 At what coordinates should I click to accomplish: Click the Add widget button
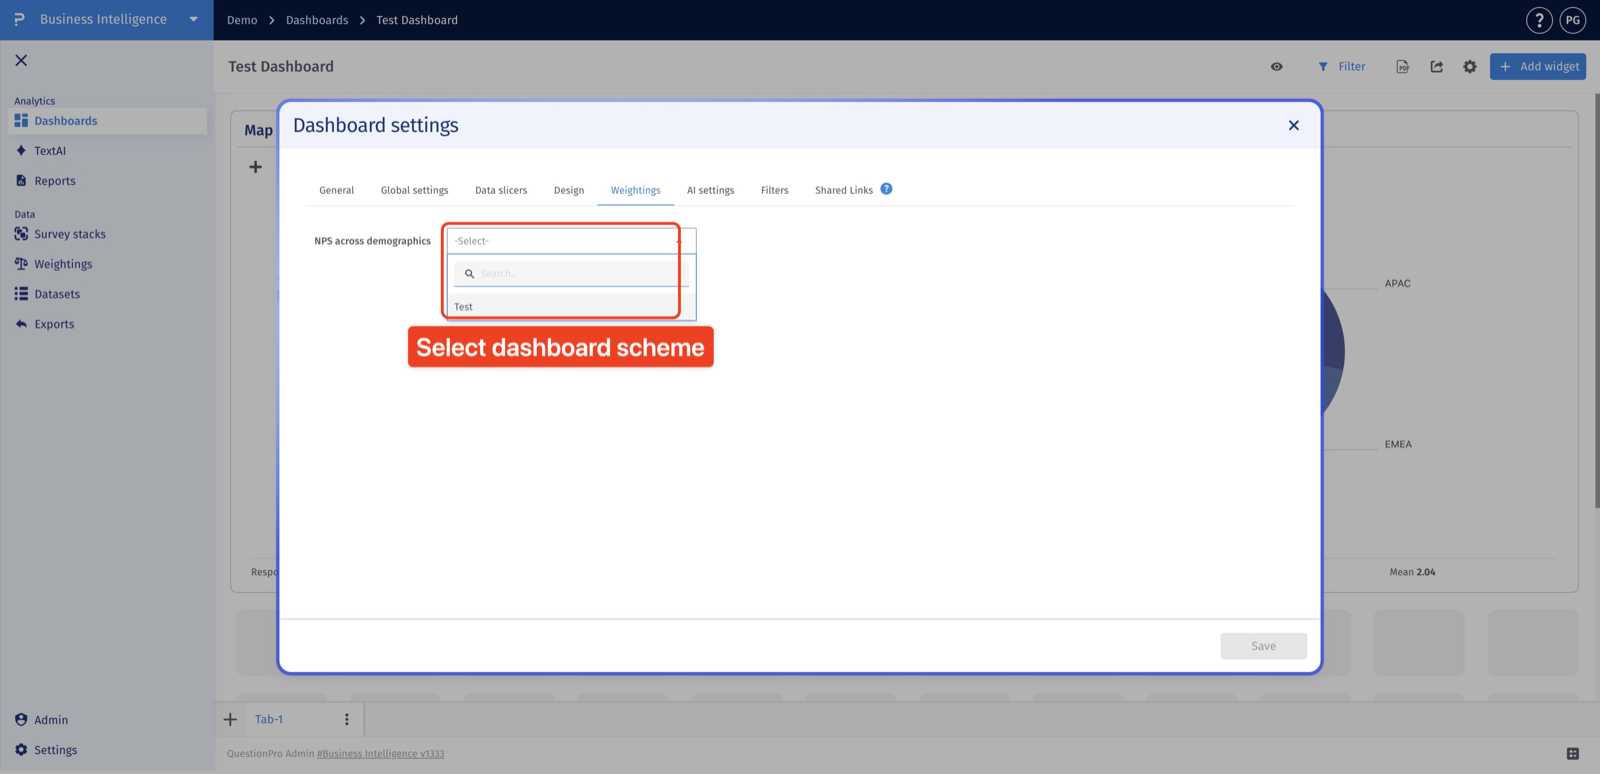pos(1538,67)
